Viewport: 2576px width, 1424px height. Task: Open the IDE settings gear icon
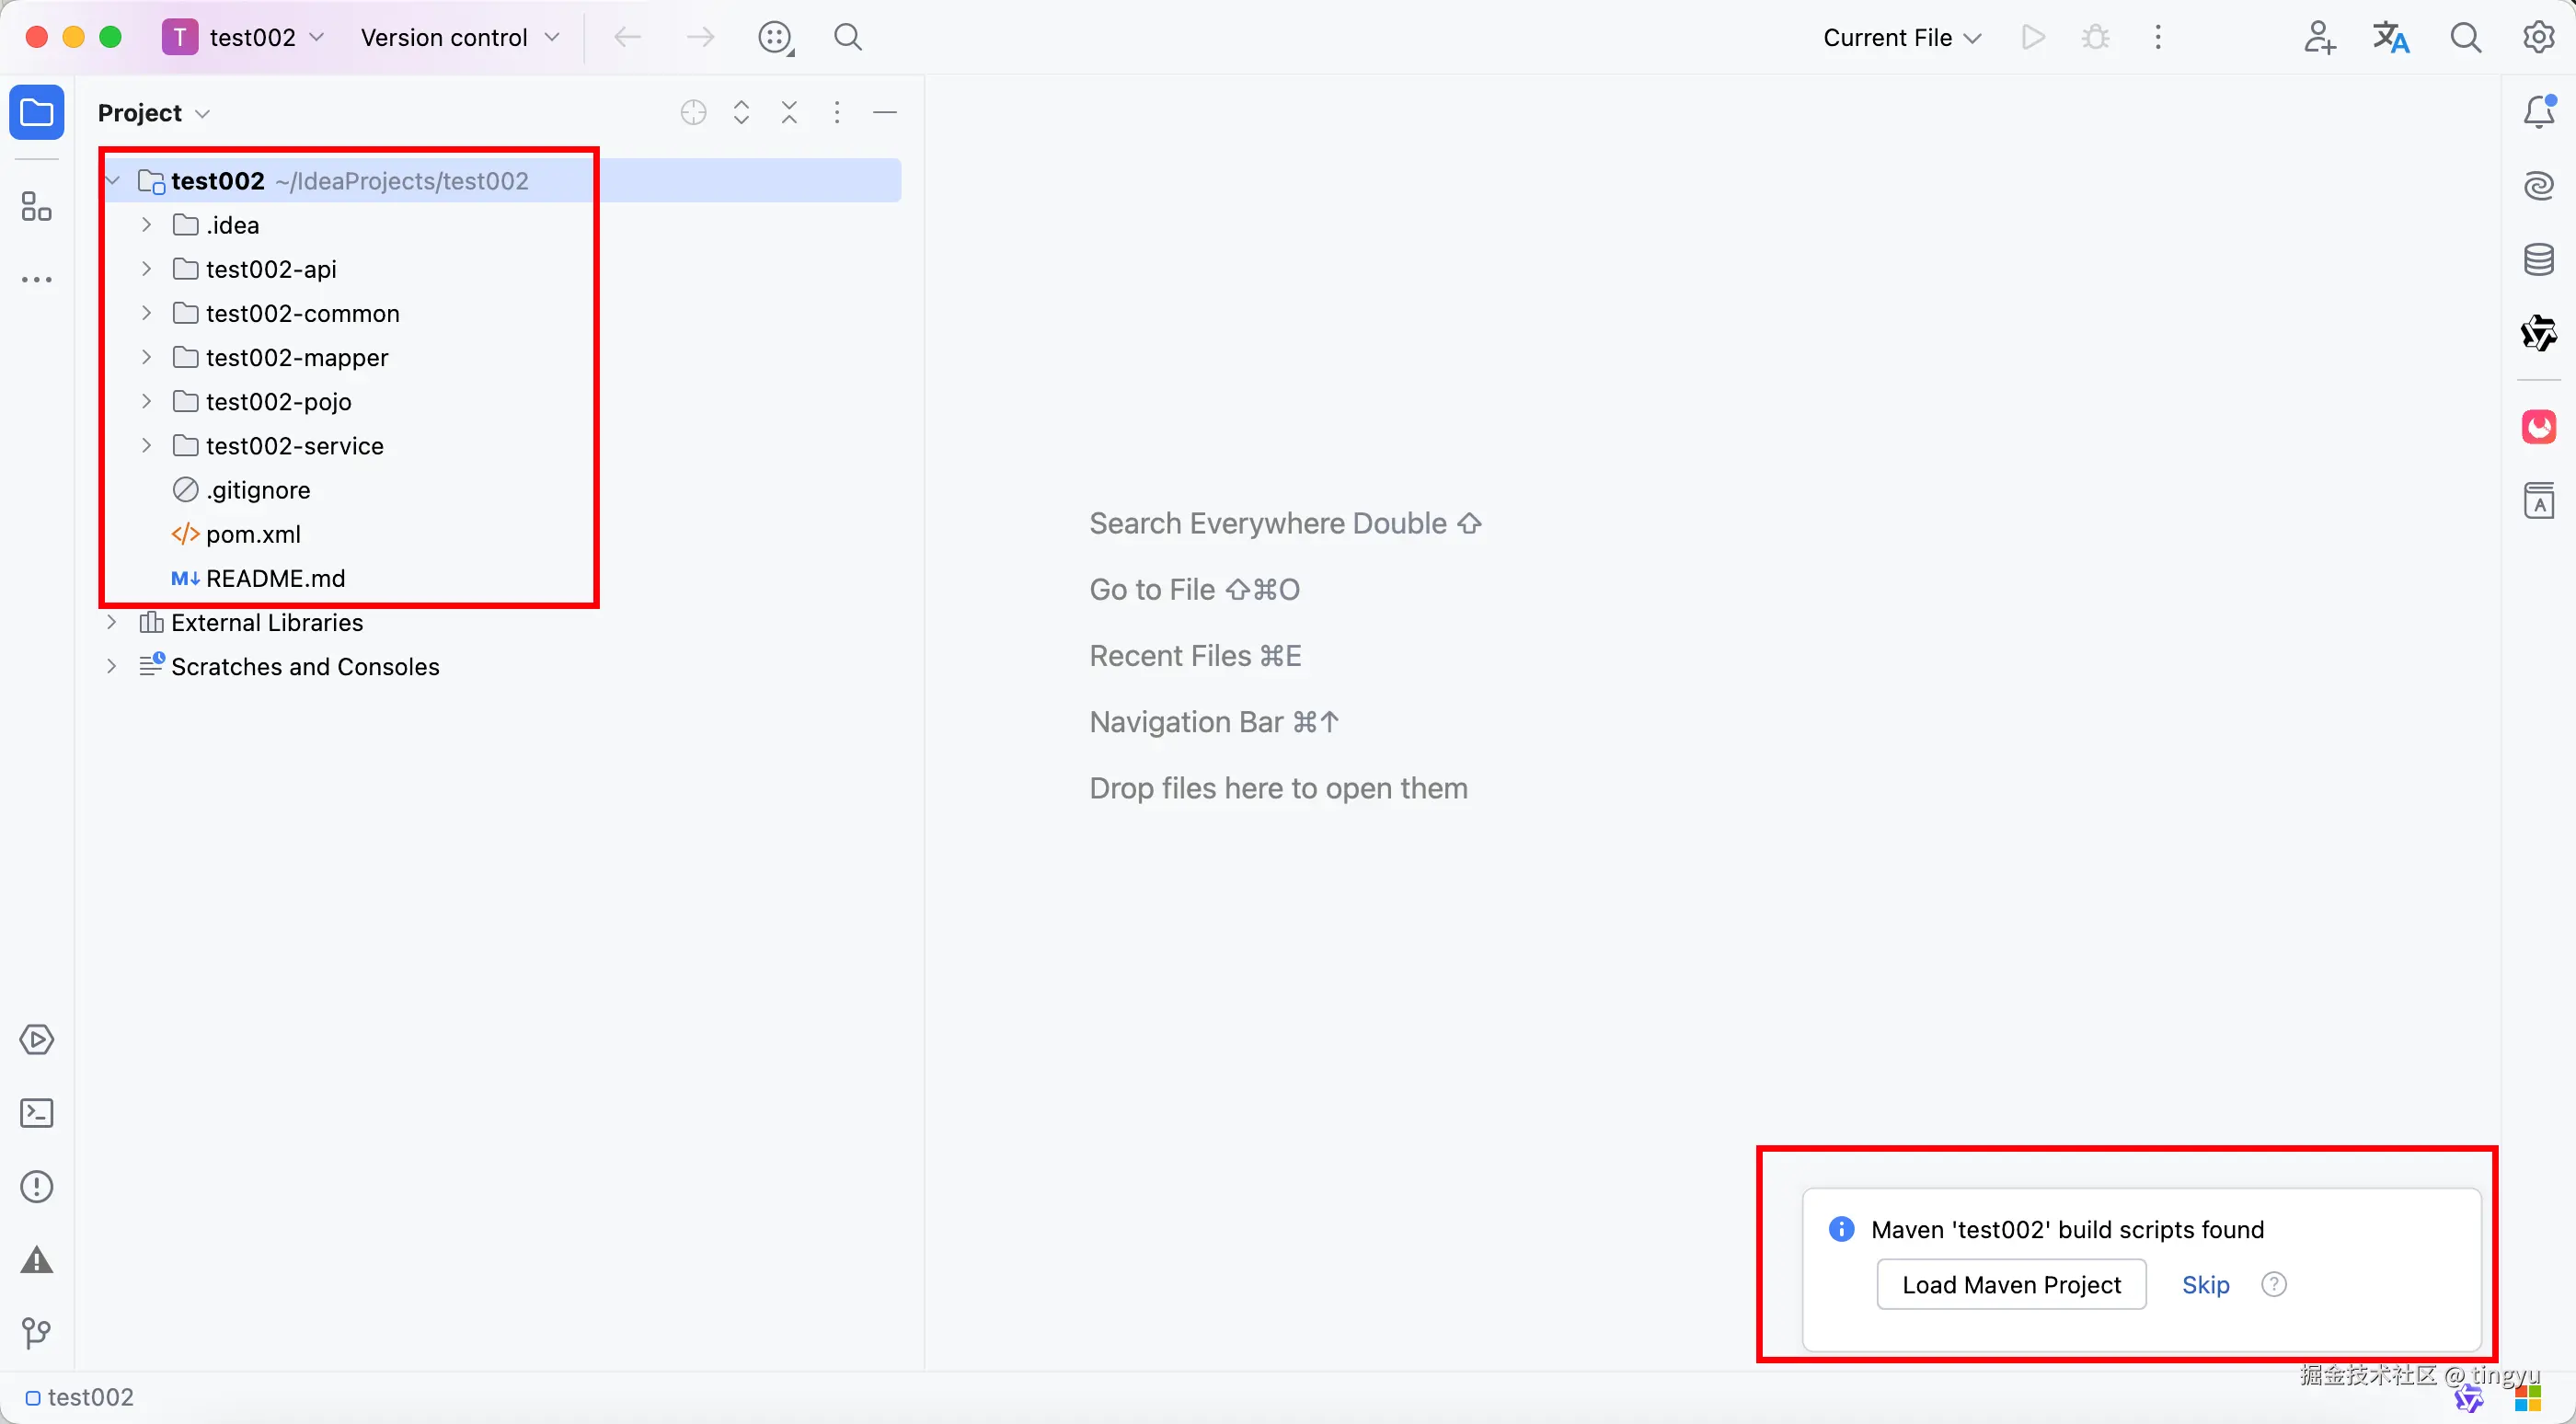click(2538, 38)
